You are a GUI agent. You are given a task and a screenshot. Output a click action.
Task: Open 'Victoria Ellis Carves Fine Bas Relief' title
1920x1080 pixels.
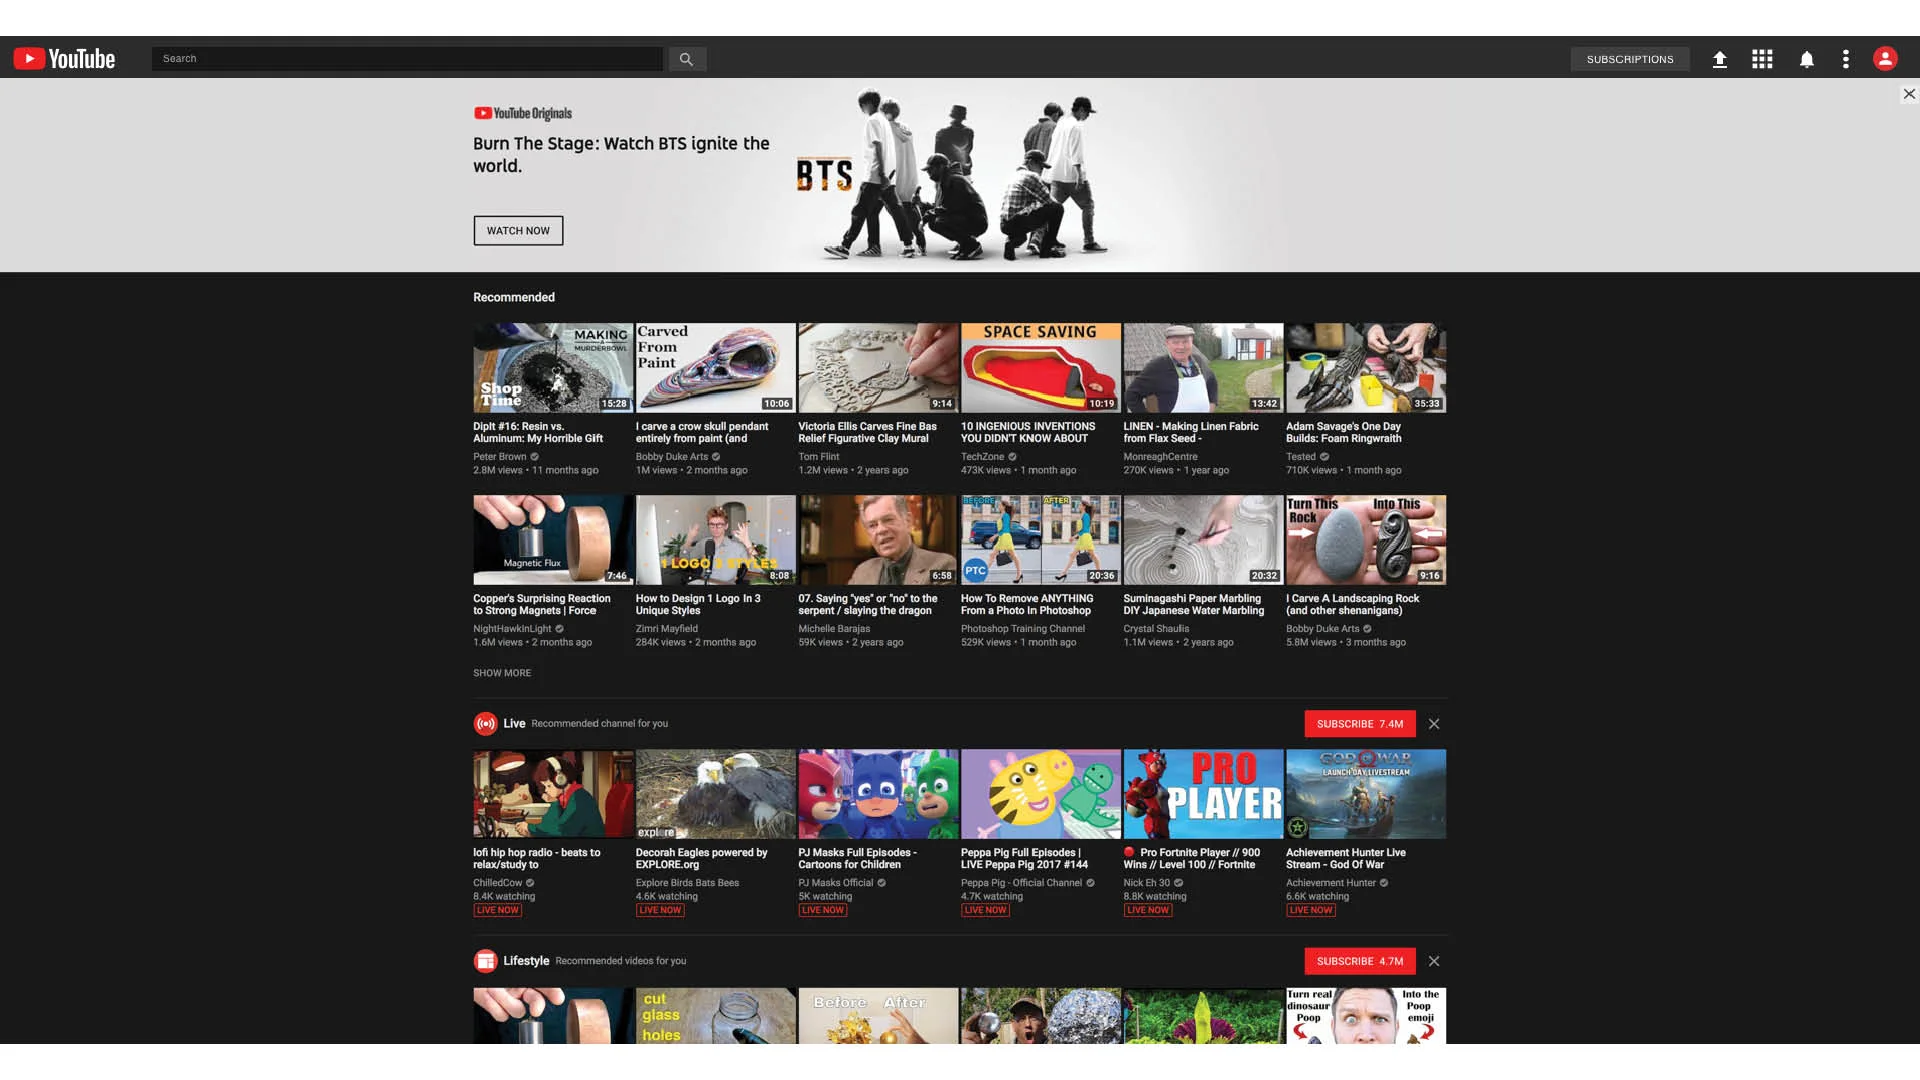(x=867, y=432)
